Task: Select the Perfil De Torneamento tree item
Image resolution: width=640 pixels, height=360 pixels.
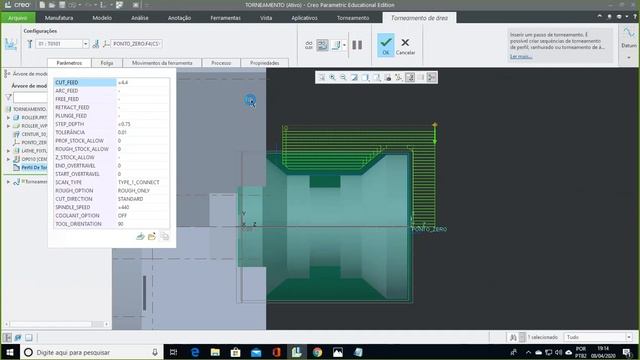Action: pyautogui.click(x=30, y=167)
